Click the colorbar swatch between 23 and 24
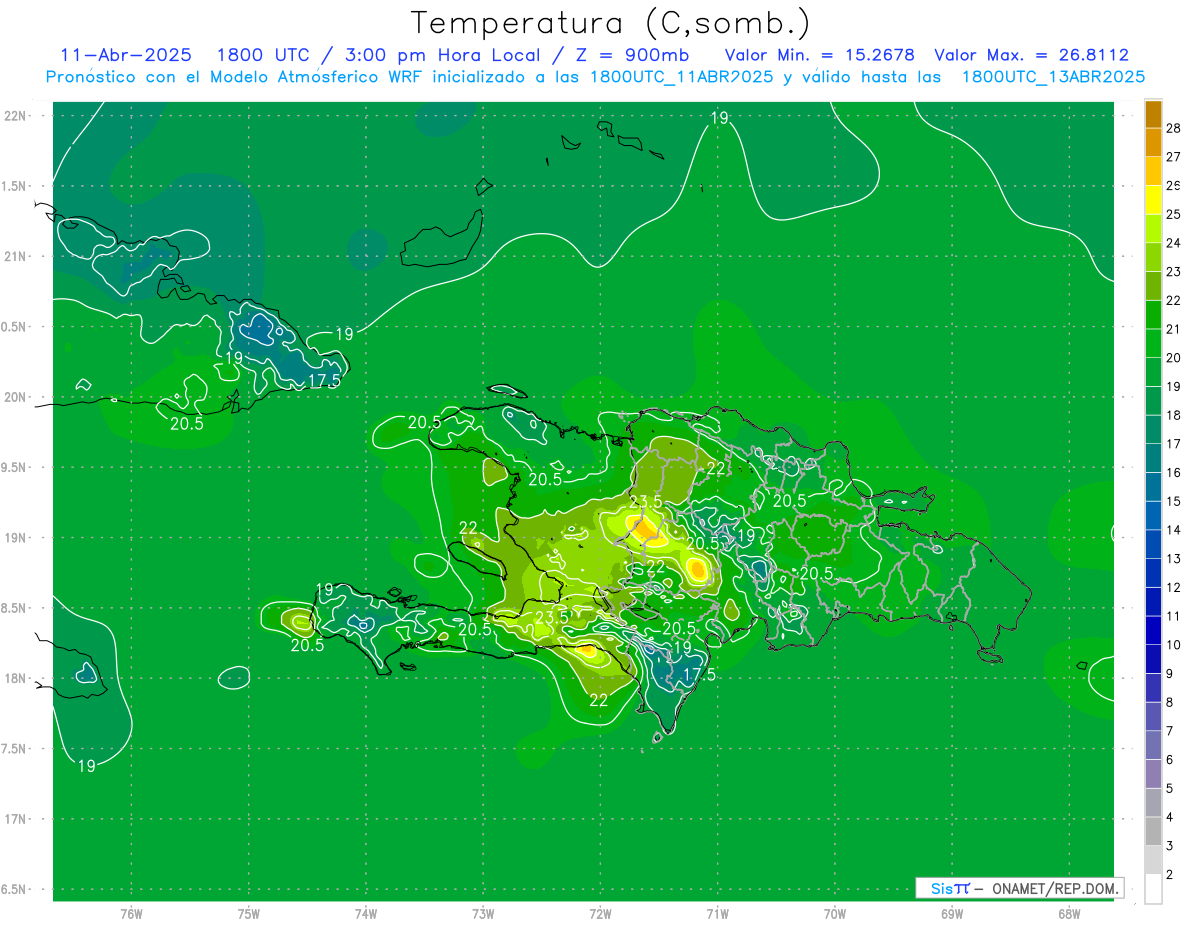The image size is (1200, 927). (1153, 256)
